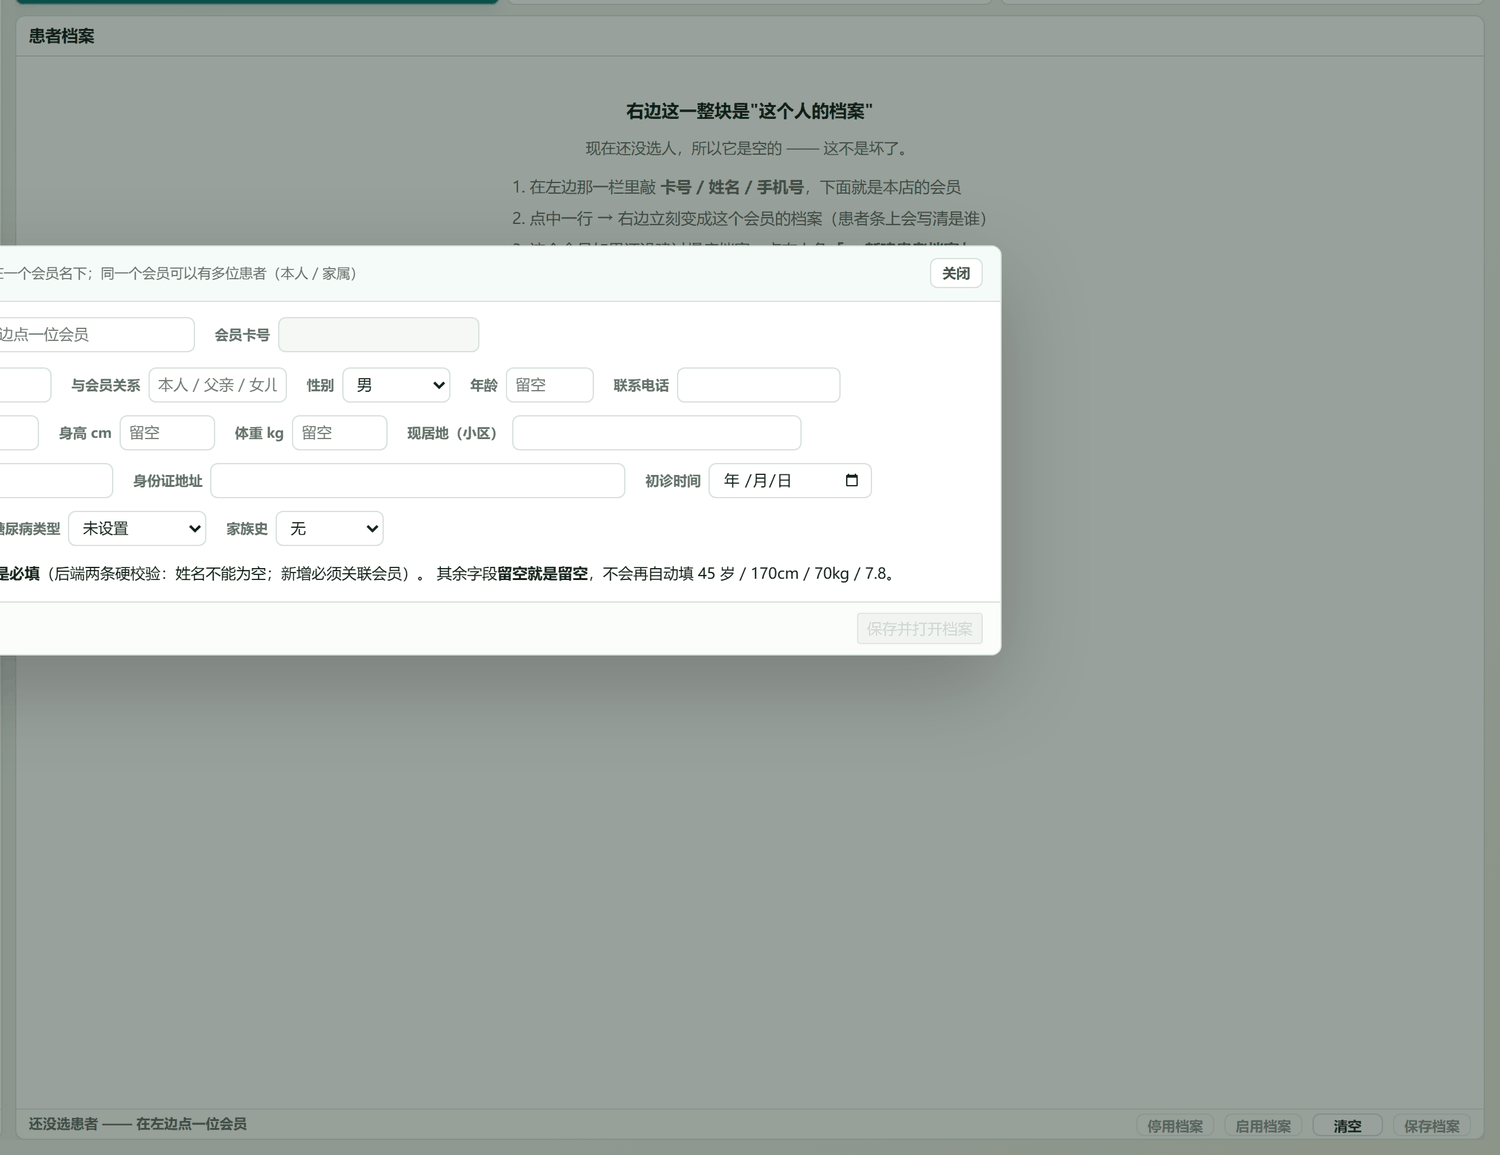
Task: Click the 患者档案 panel heading
Action: tap(62, 36)
